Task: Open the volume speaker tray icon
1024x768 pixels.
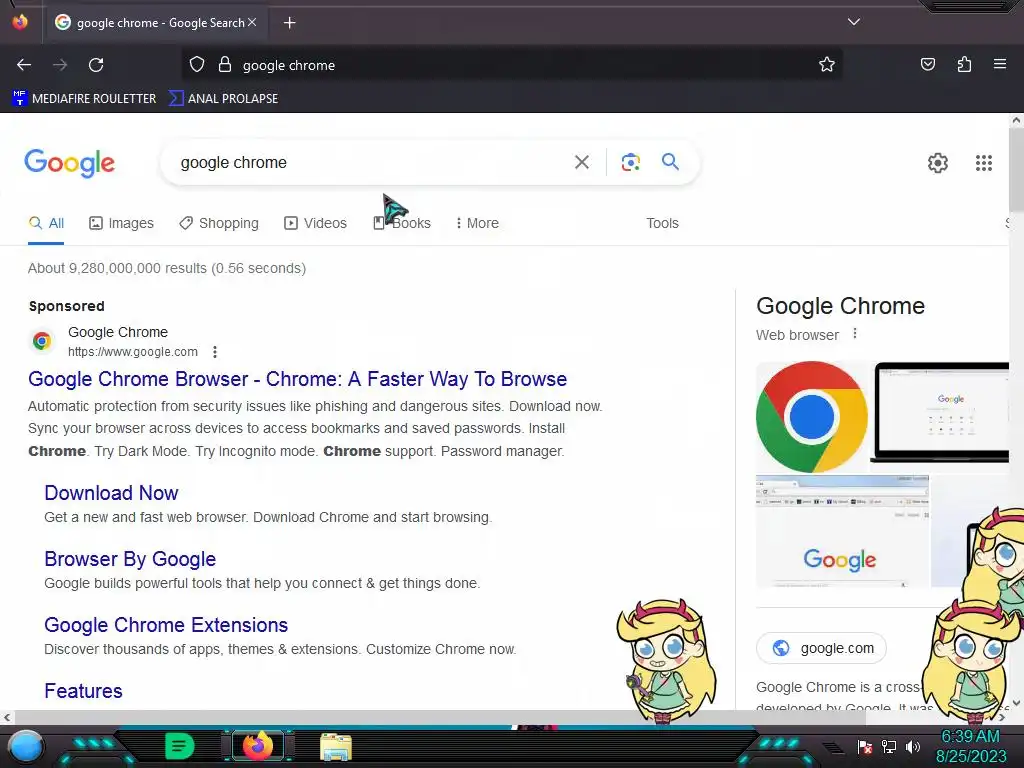Action: tap(912, 746)
